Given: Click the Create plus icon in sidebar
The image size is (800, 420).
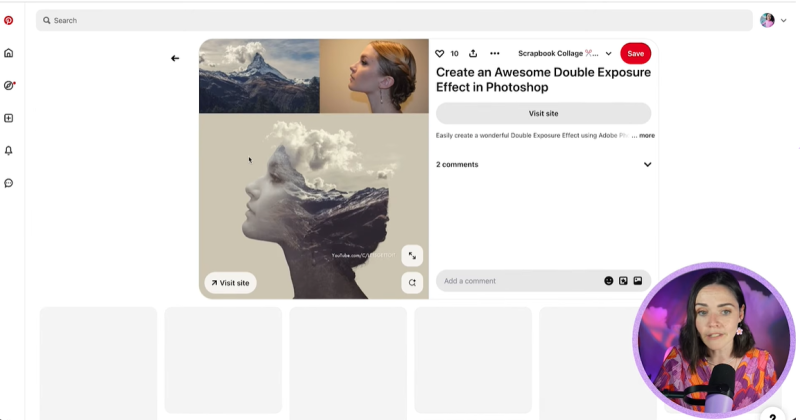Looking at the screenshot, I should pos(9,118).
